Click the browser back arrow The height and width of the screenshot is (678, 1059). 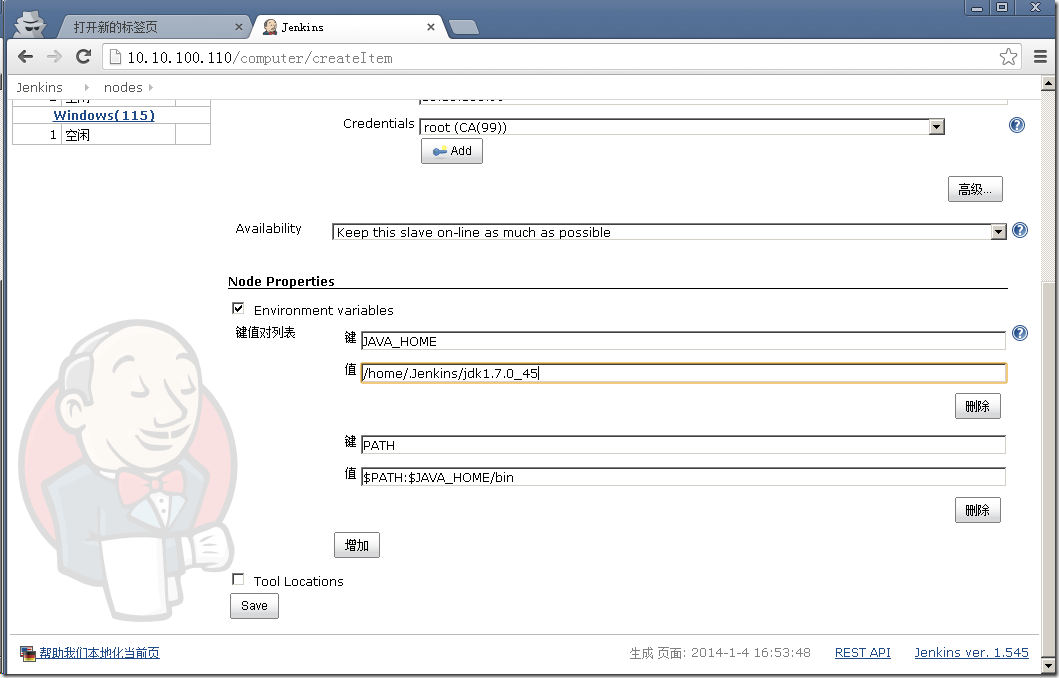[x=25, y=57]
